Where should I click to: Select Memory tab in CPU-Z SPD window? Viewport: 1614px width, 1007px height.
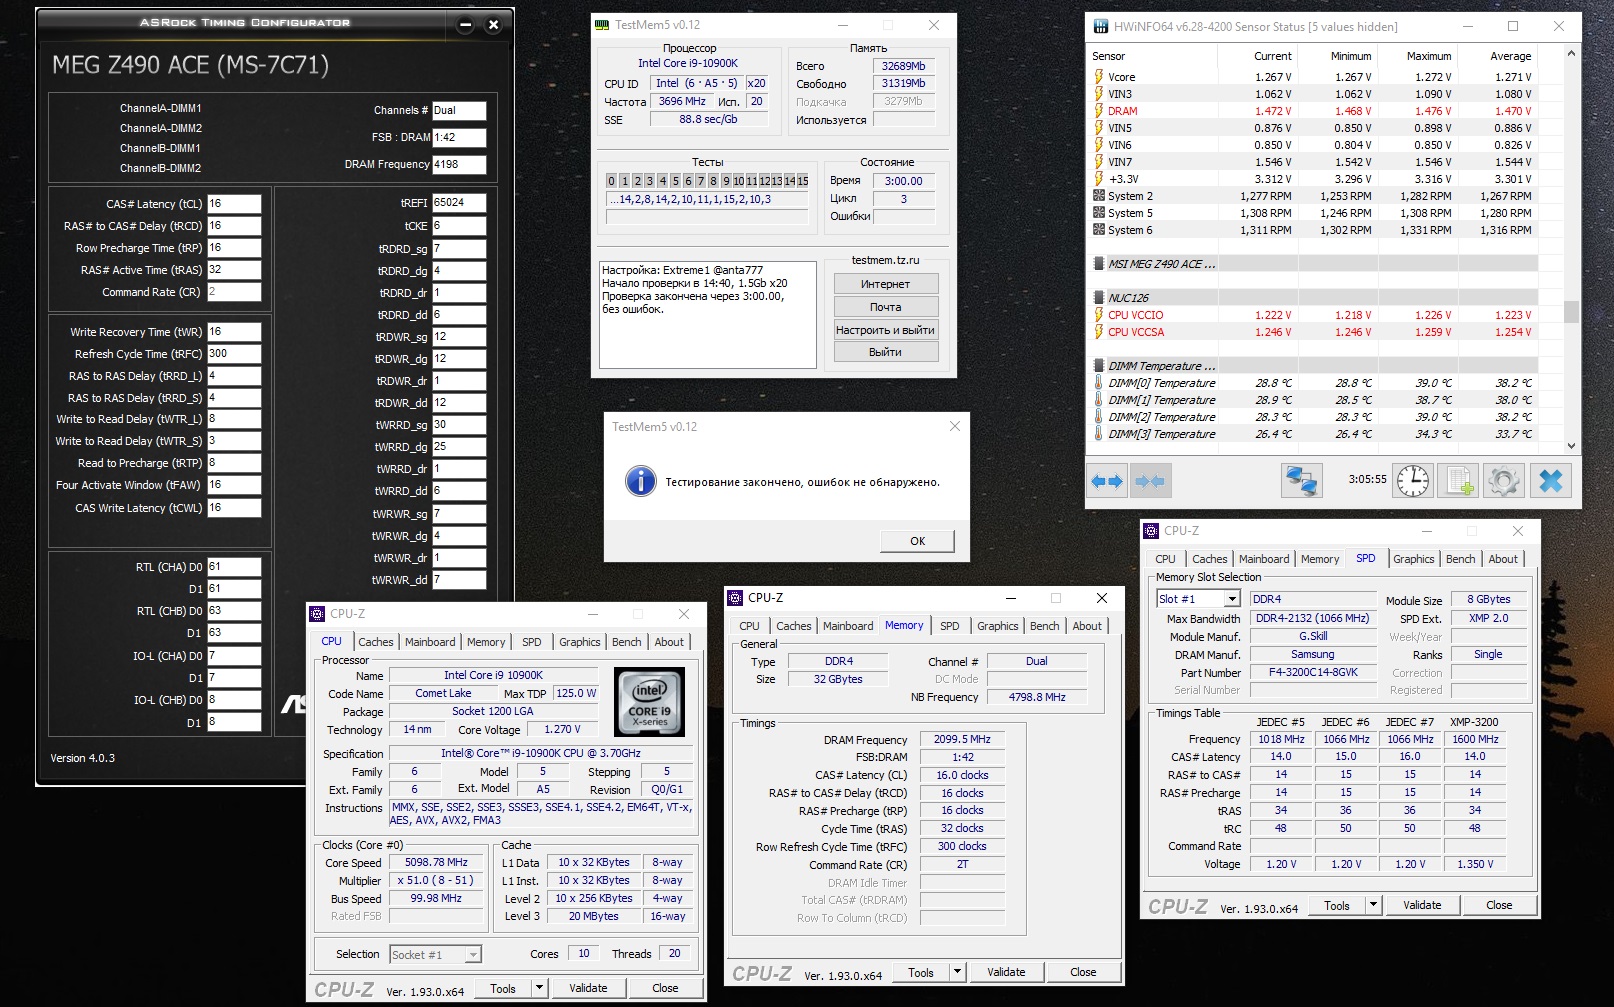click(x=1320, y=559)
